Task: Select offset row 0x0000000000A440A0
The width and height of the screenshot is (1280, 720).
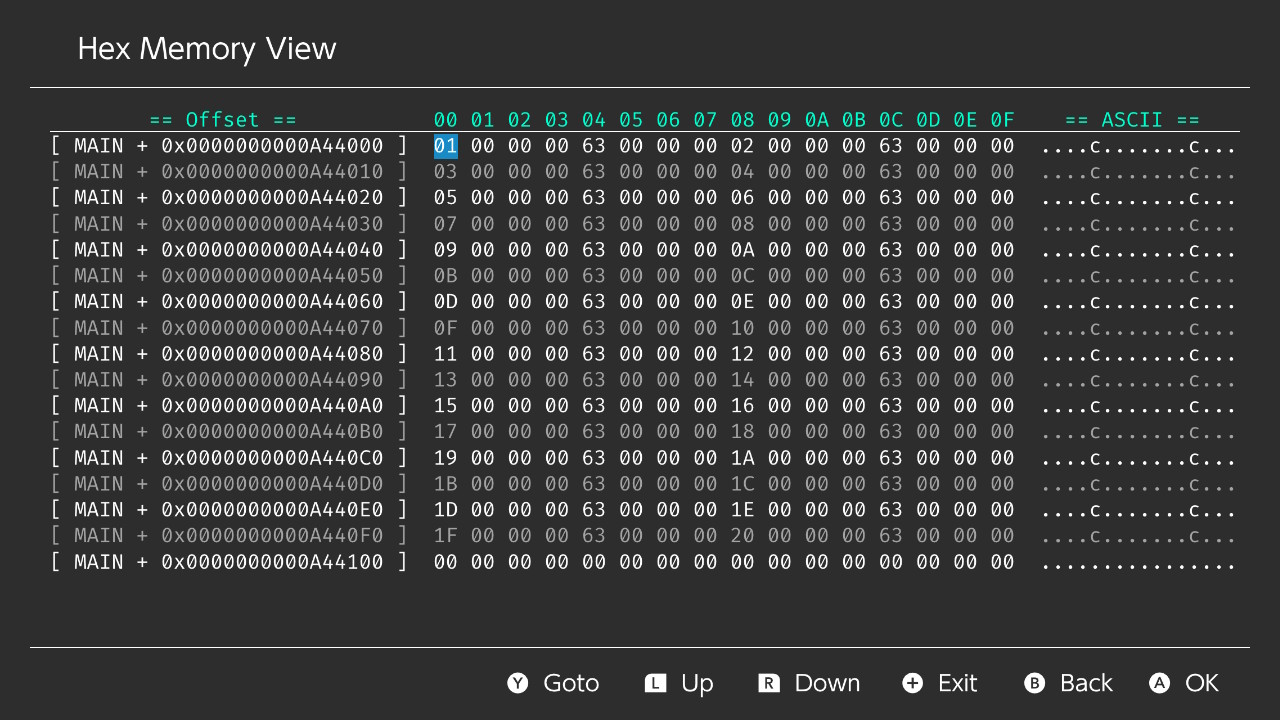Action: point(229,406)
